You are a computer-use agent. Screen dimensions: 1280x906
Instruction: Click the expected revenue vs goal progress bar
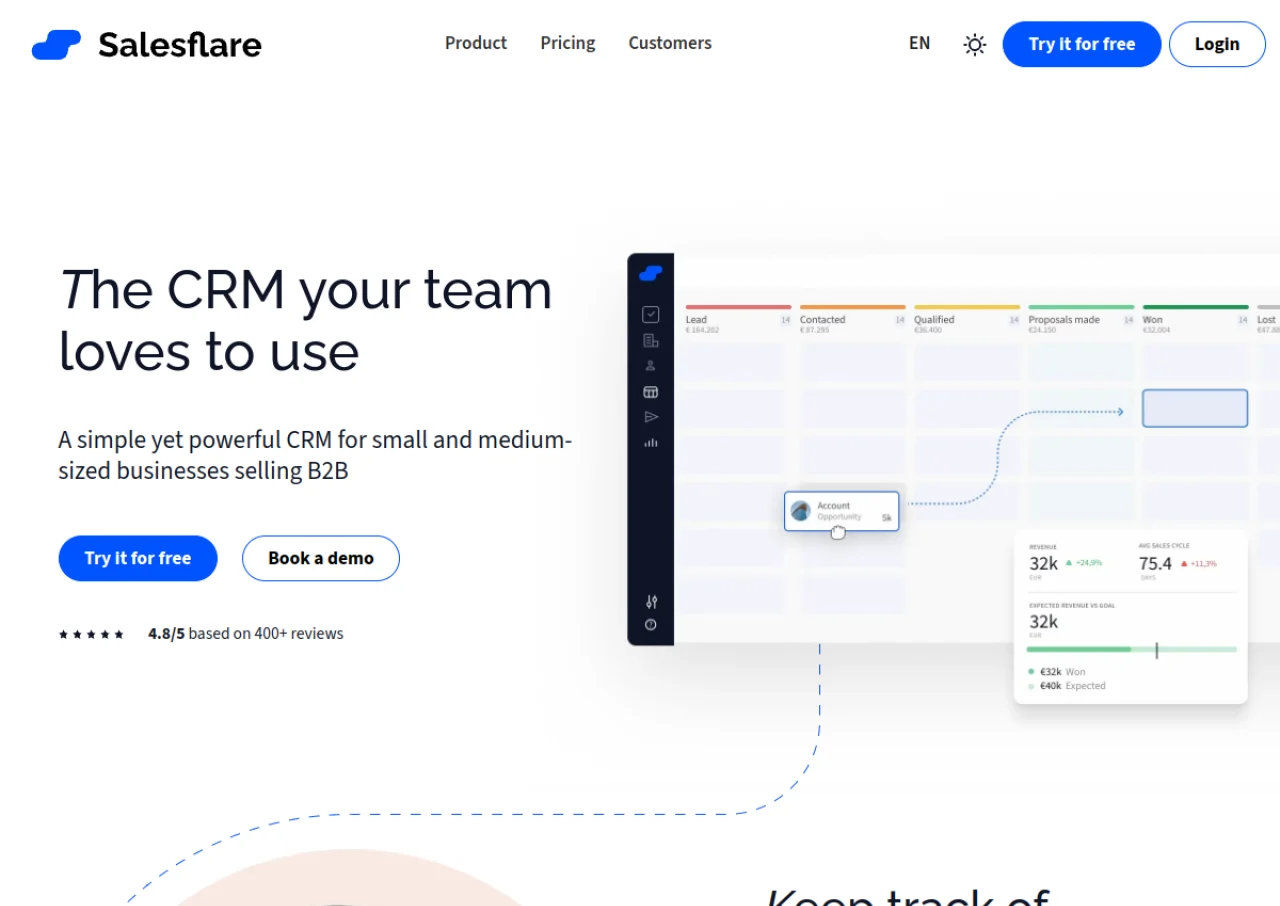[1132, 650]
